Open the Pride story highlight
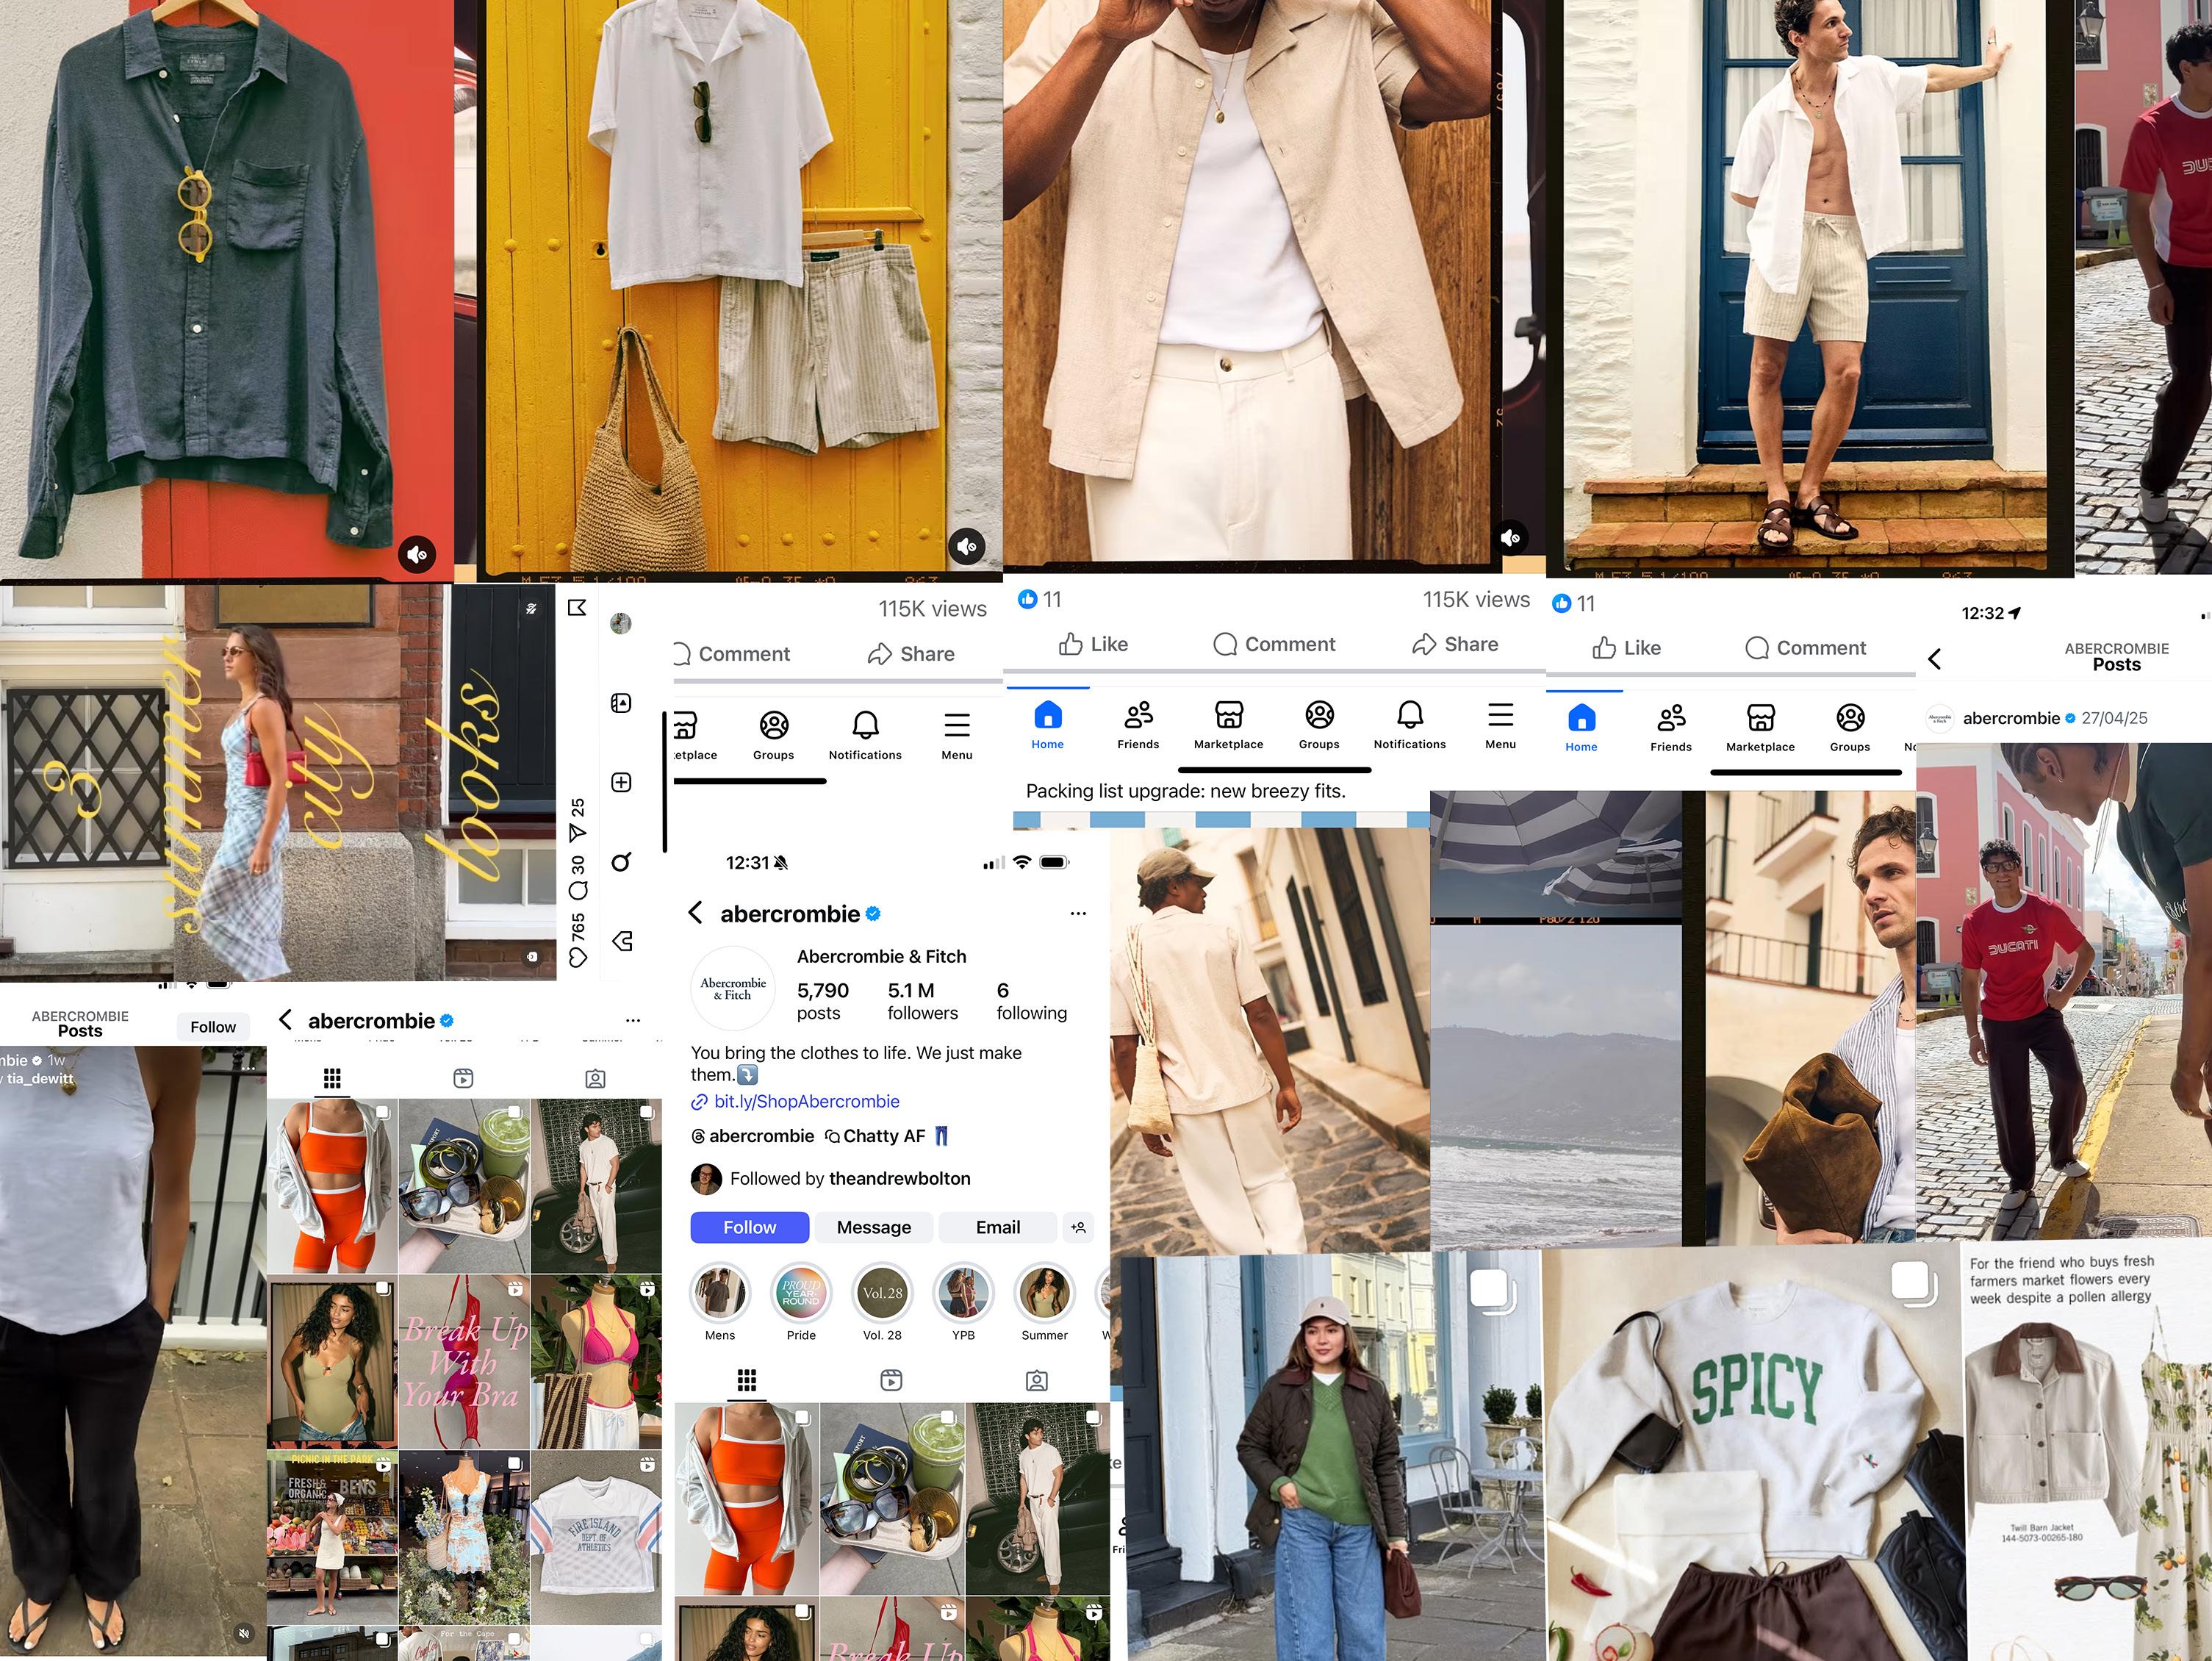The image size is (2212, 1661). pos(801,1293)
